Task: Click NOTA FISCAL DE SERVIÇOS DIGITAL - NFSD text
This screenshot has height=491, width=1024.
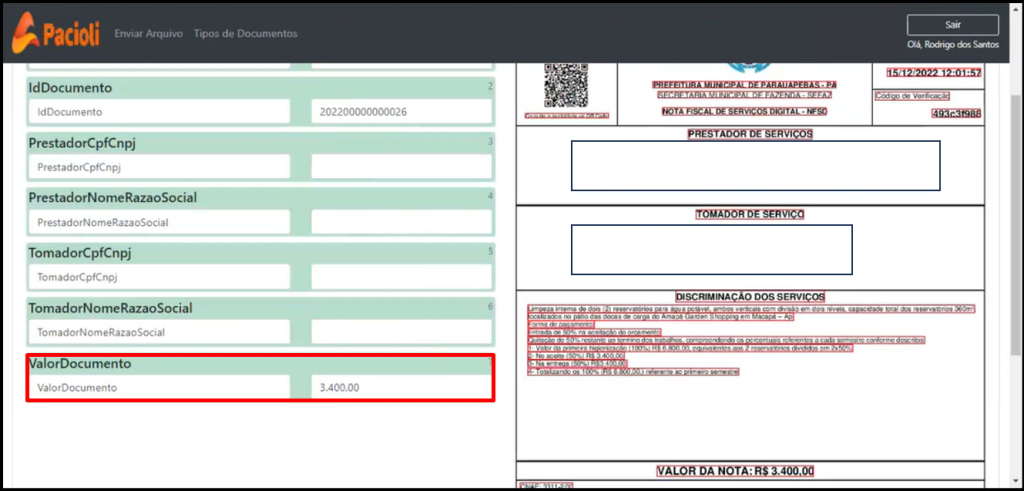Action: tap(744, 112)
